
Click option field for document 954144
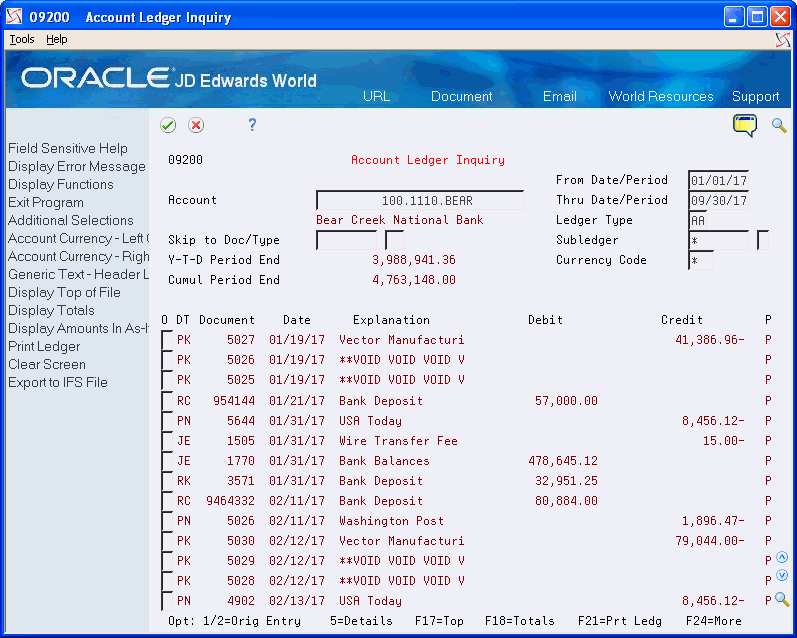pyautogui.click(x=167, y=401)
